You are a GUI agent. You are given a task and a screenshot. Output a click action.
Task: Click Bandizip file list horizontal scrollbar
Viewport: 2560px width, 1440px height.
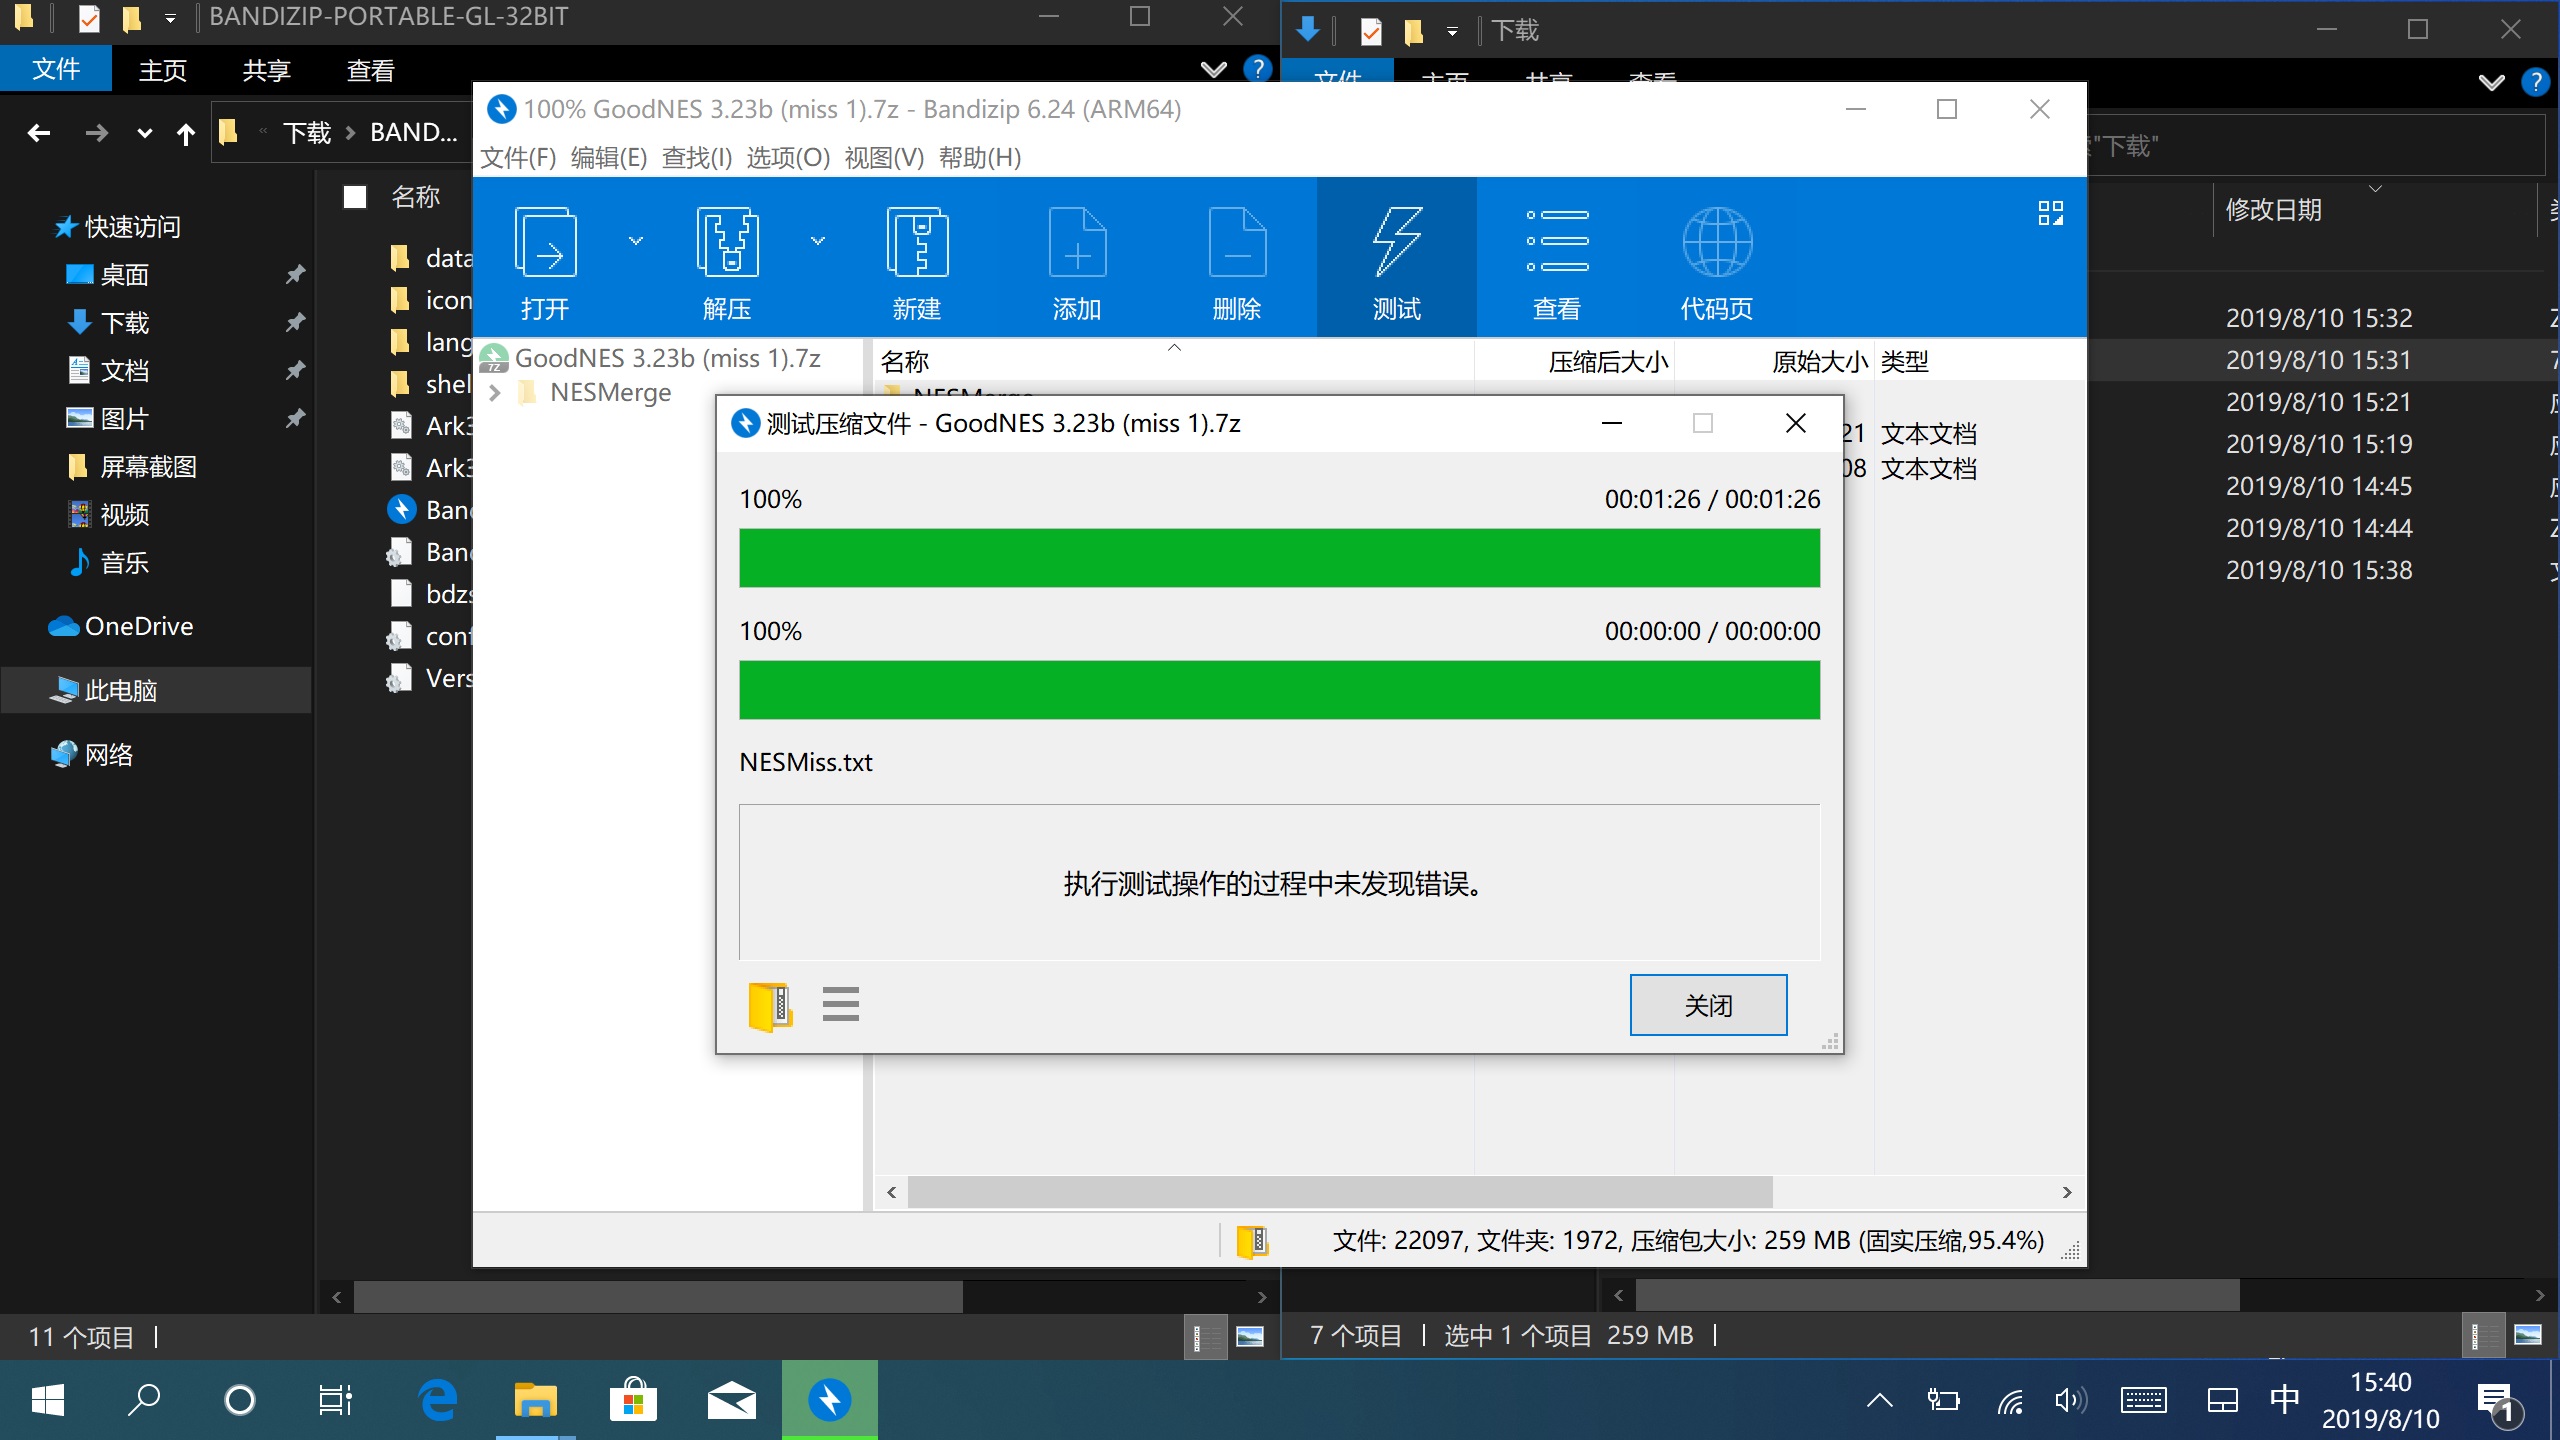tap(1340, 1192)
